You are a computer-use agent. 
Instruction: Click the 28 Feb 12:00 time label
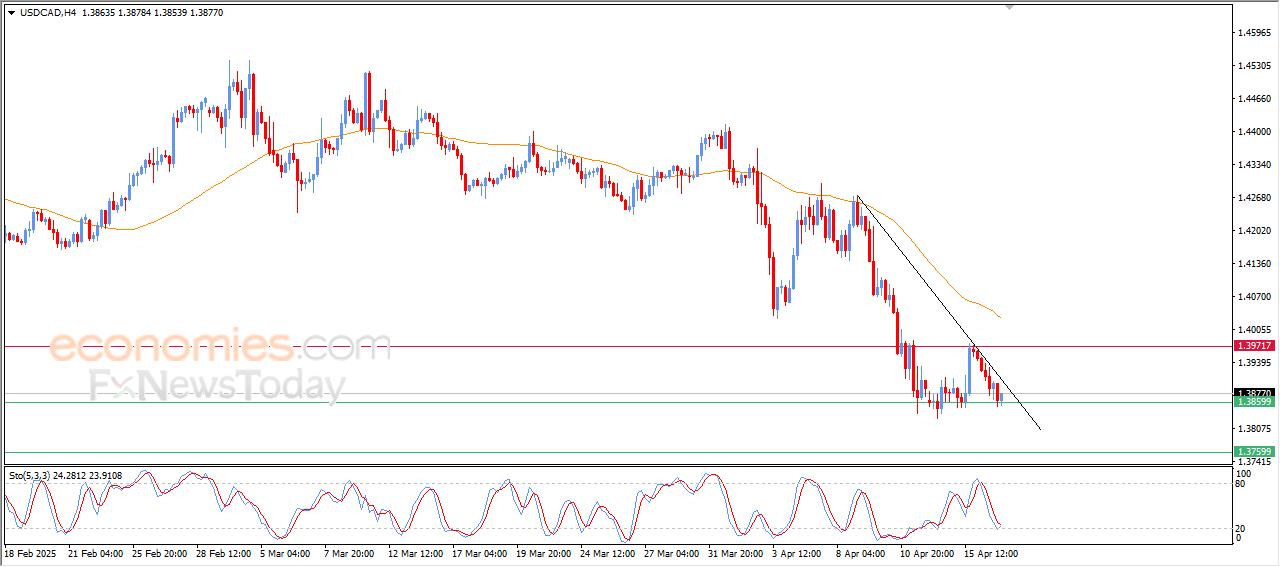225,553
